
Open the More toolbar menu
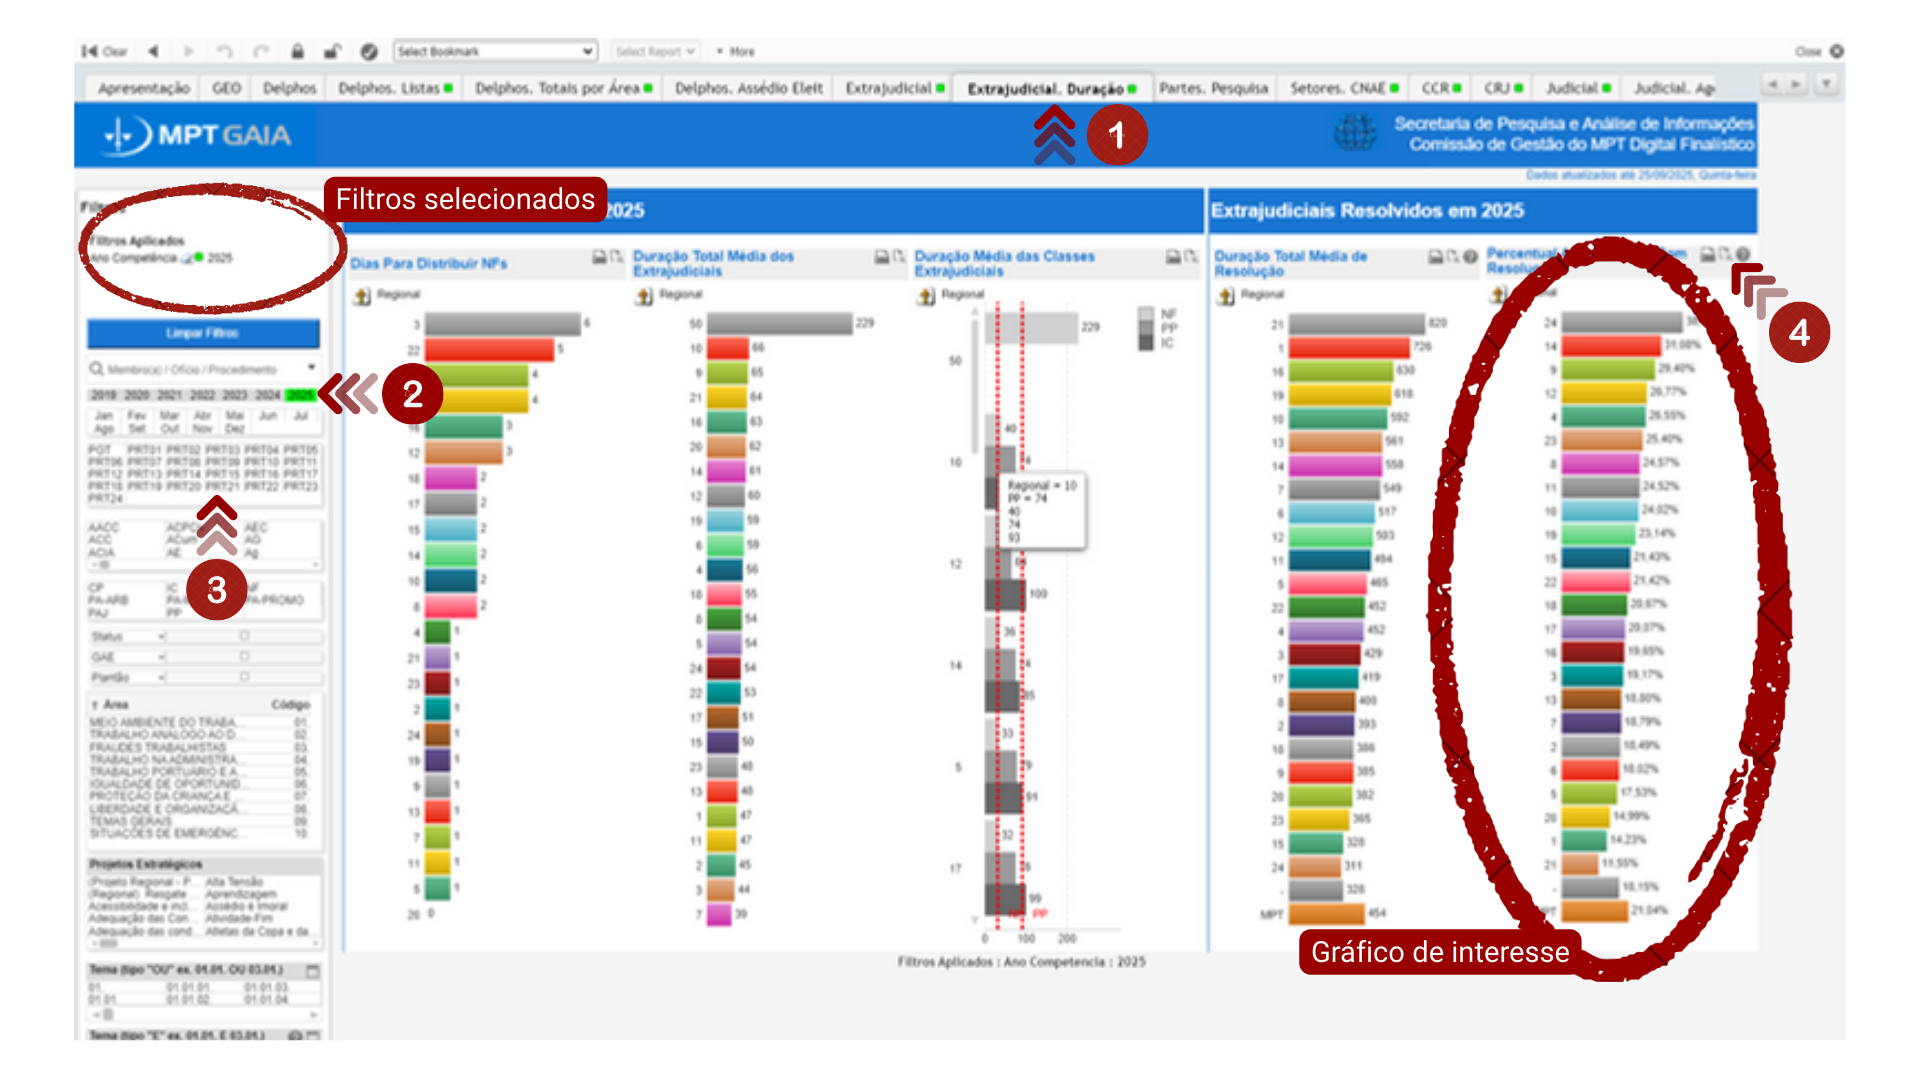(x=736, y=51)
